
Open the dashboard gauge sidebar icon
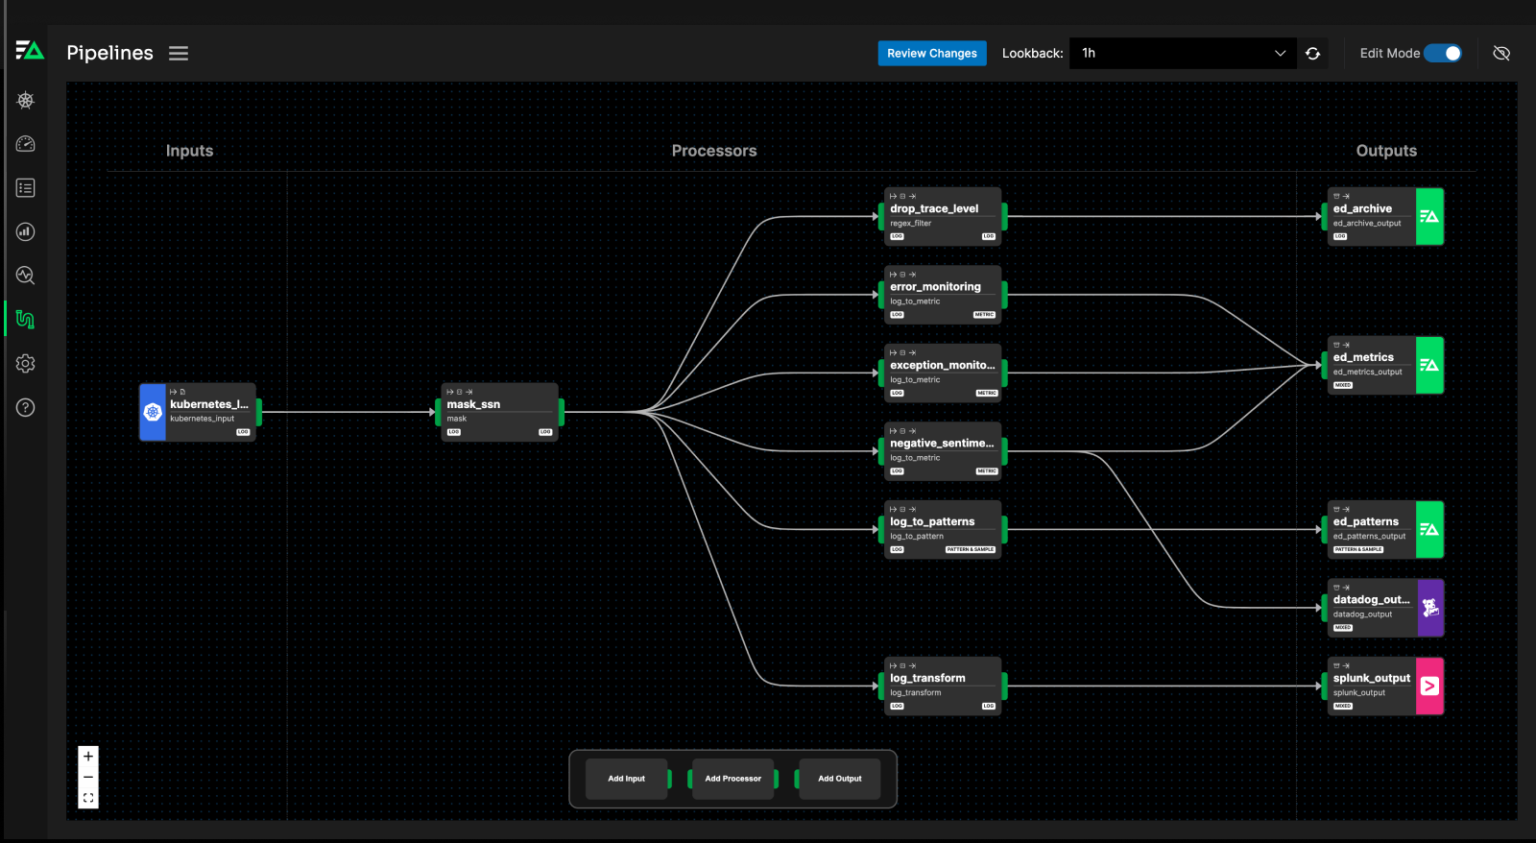point(26,144)
